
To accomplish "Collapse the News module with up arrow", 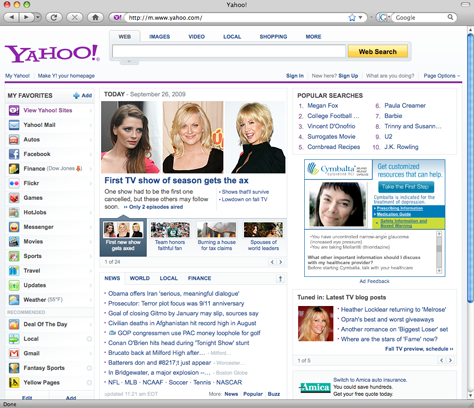I will 280,278.
